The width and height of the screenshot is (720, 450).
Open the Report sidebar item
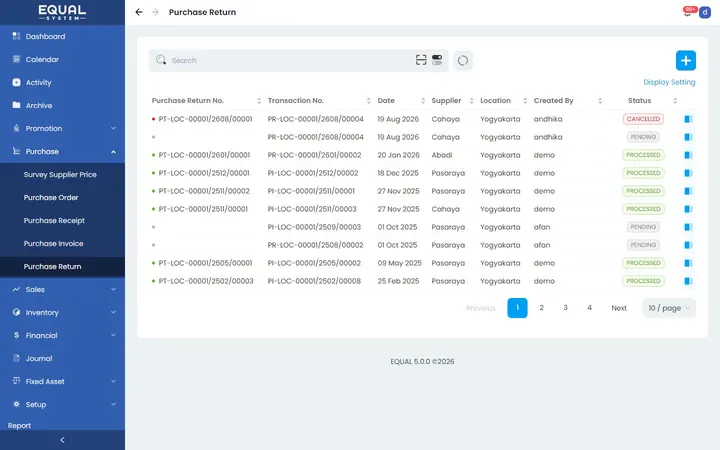[19, 426]
